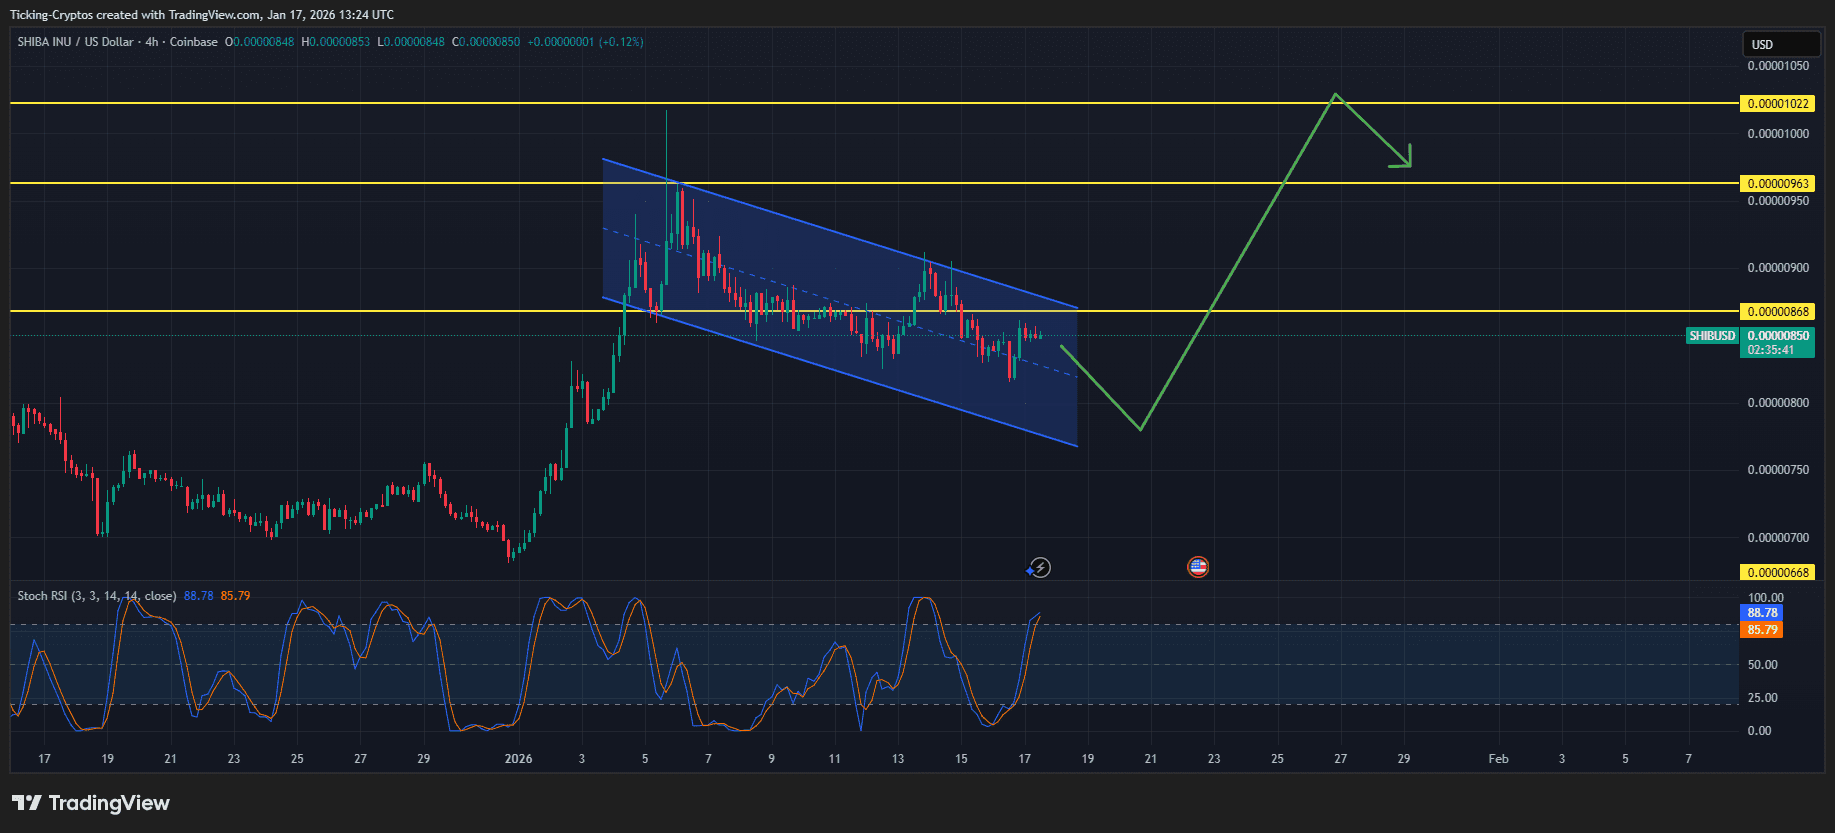Click the SHIBUSD green ticker tag
The width and height of the screenshot is (1835, 833).
pos(1712,336)
